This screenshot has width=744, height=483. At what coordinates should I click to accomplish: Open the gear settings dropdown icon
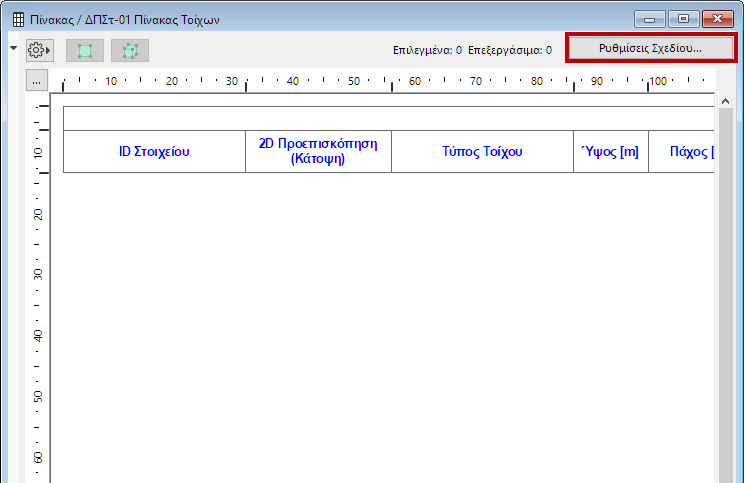[x=39, y=50]
